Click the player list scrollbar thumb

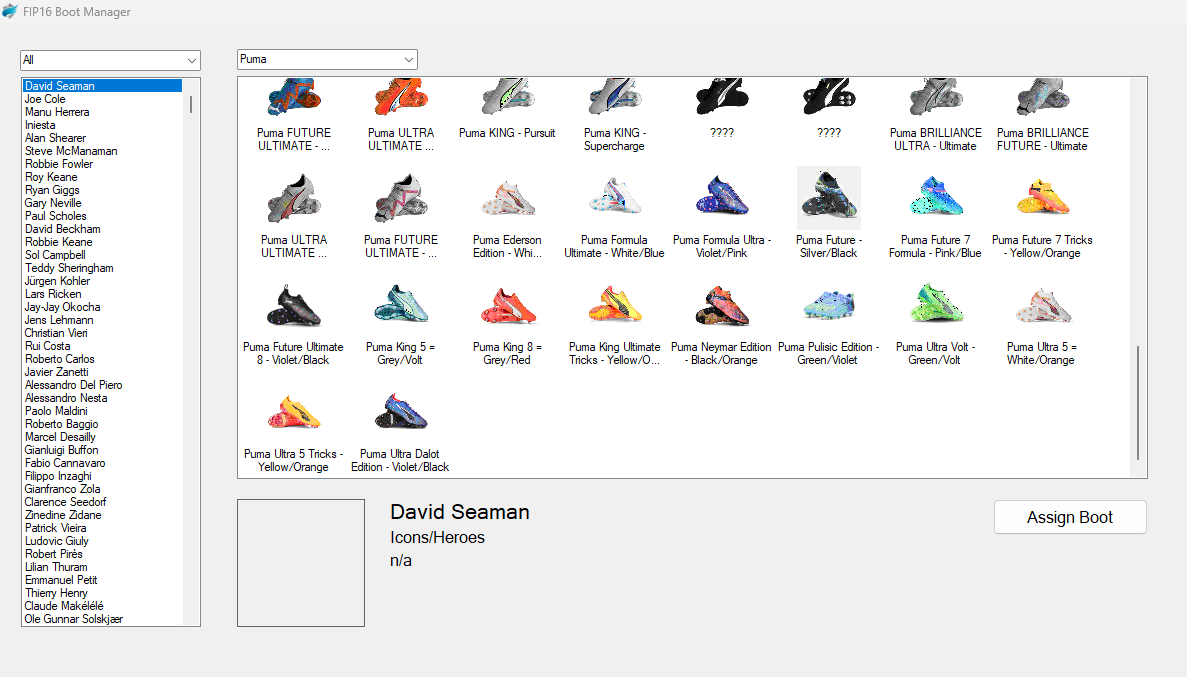191,105
